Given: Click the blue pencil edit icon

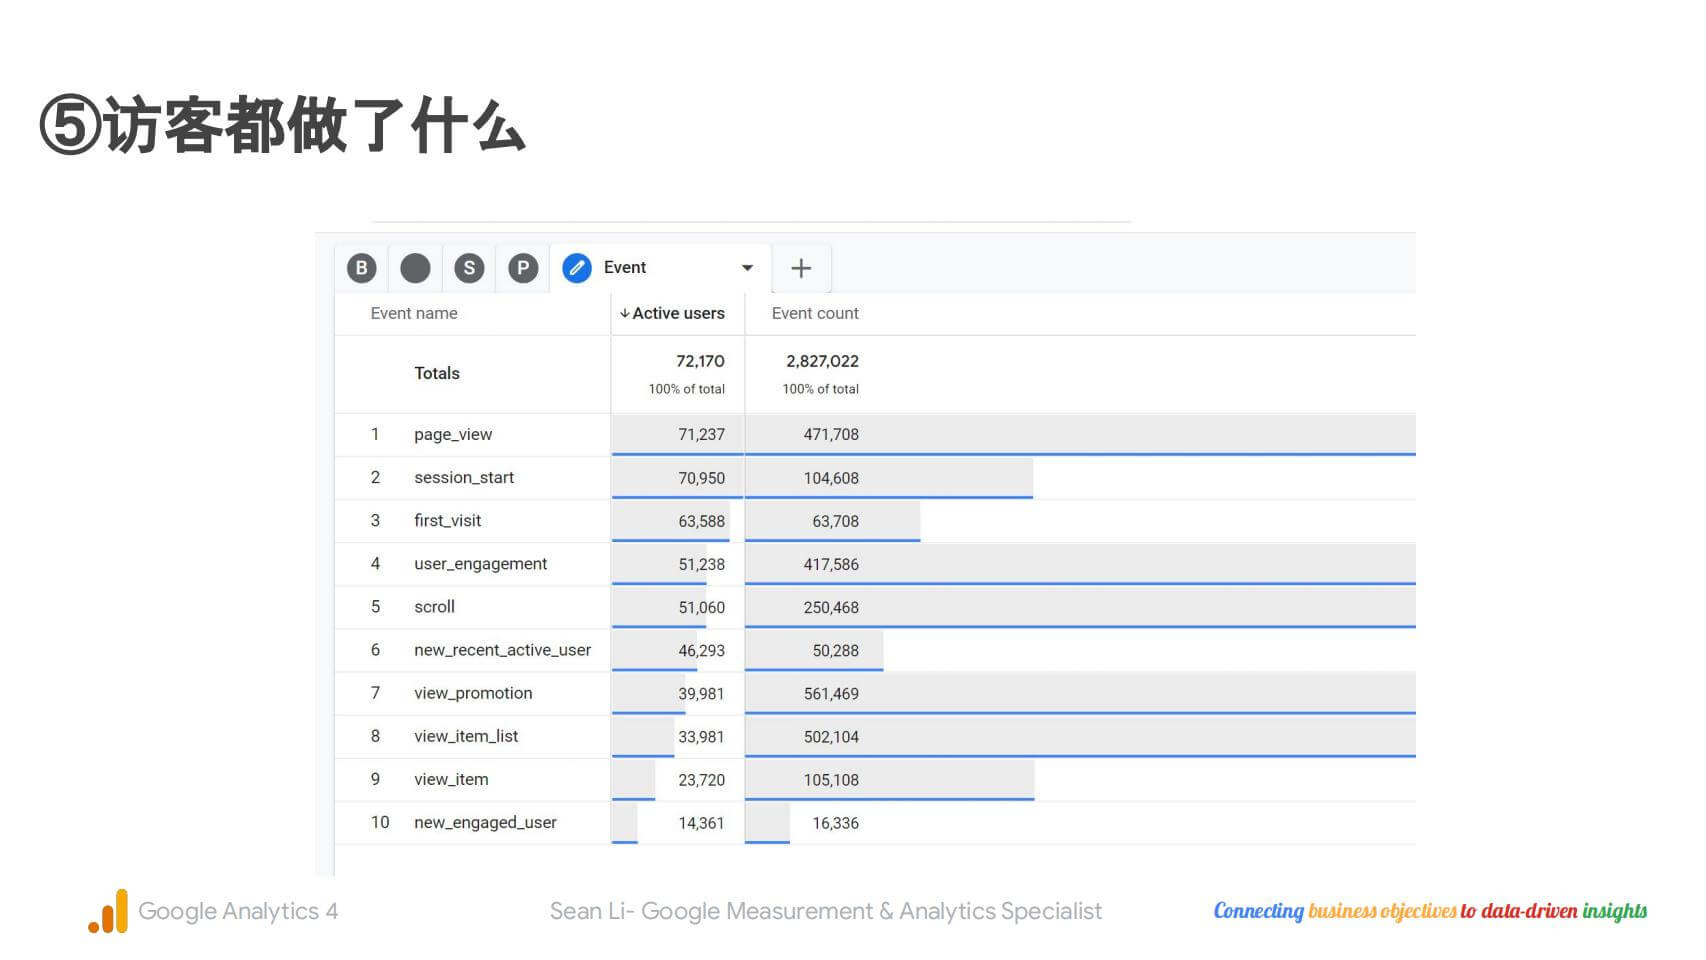Looking at the screenshot, I should (x=577, y=268).
